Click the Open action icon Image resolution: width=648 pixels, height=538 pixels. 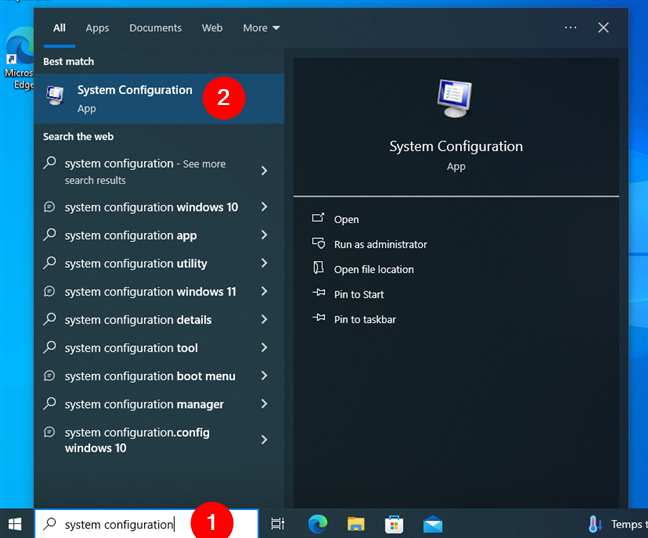[x=318, y=218]
